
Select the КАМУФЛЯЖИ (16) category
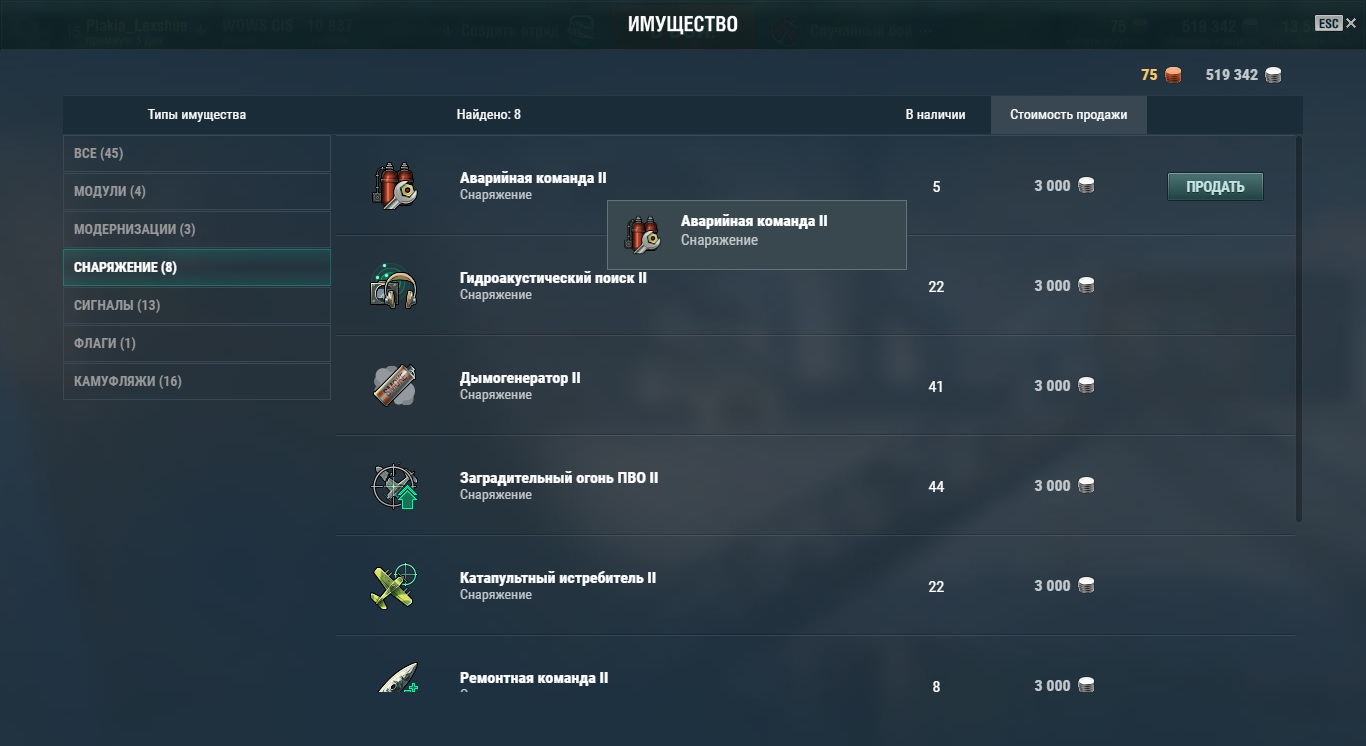197,381
